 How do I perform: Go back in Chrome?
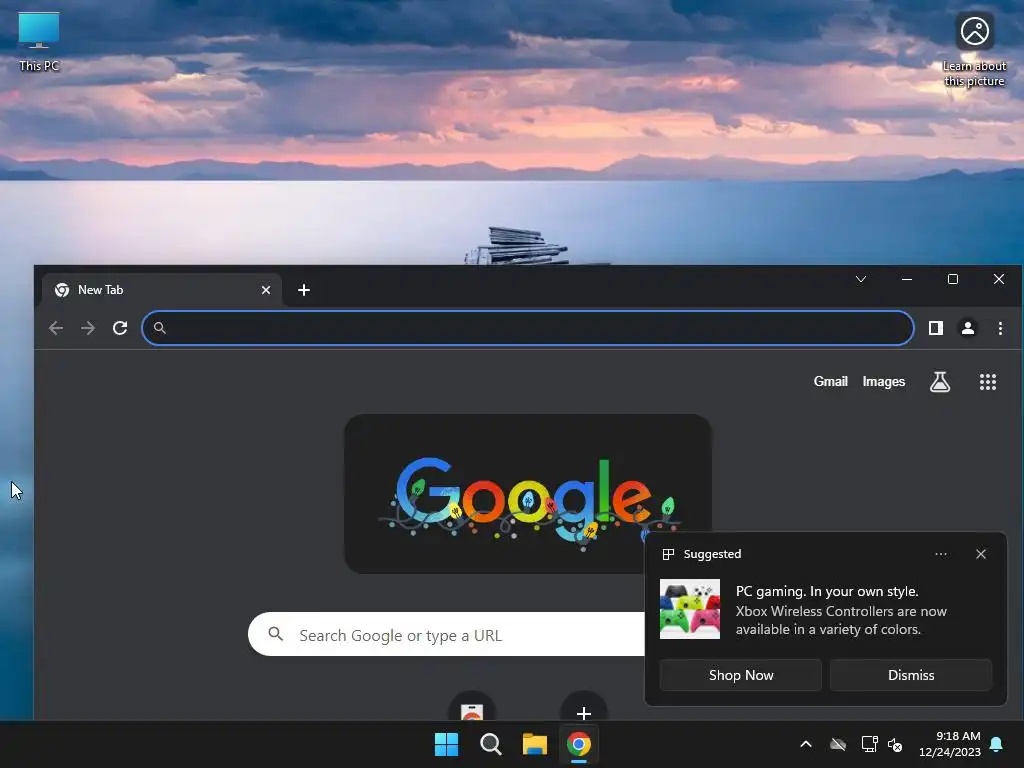[56, 328]
